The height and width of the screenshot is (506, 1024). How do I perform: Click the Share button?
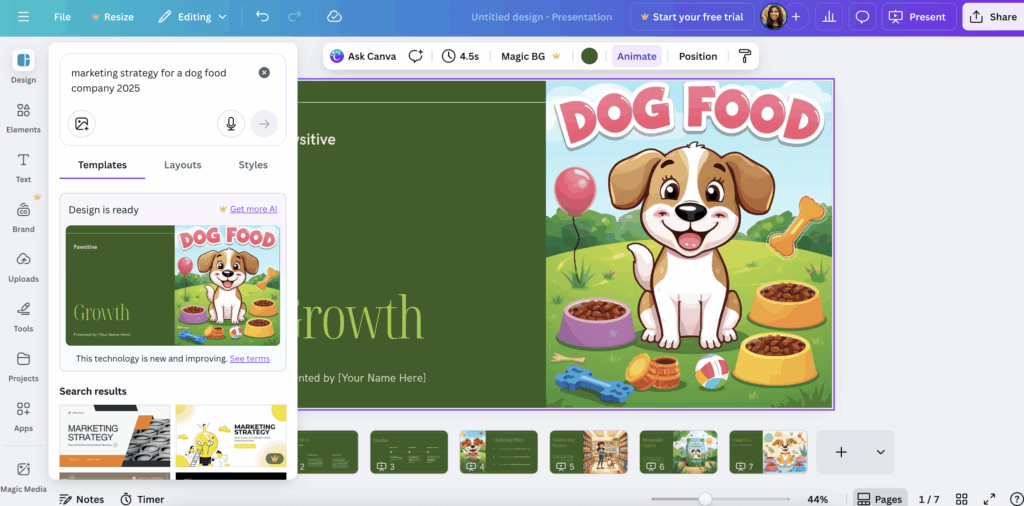[x=992, y=17]
